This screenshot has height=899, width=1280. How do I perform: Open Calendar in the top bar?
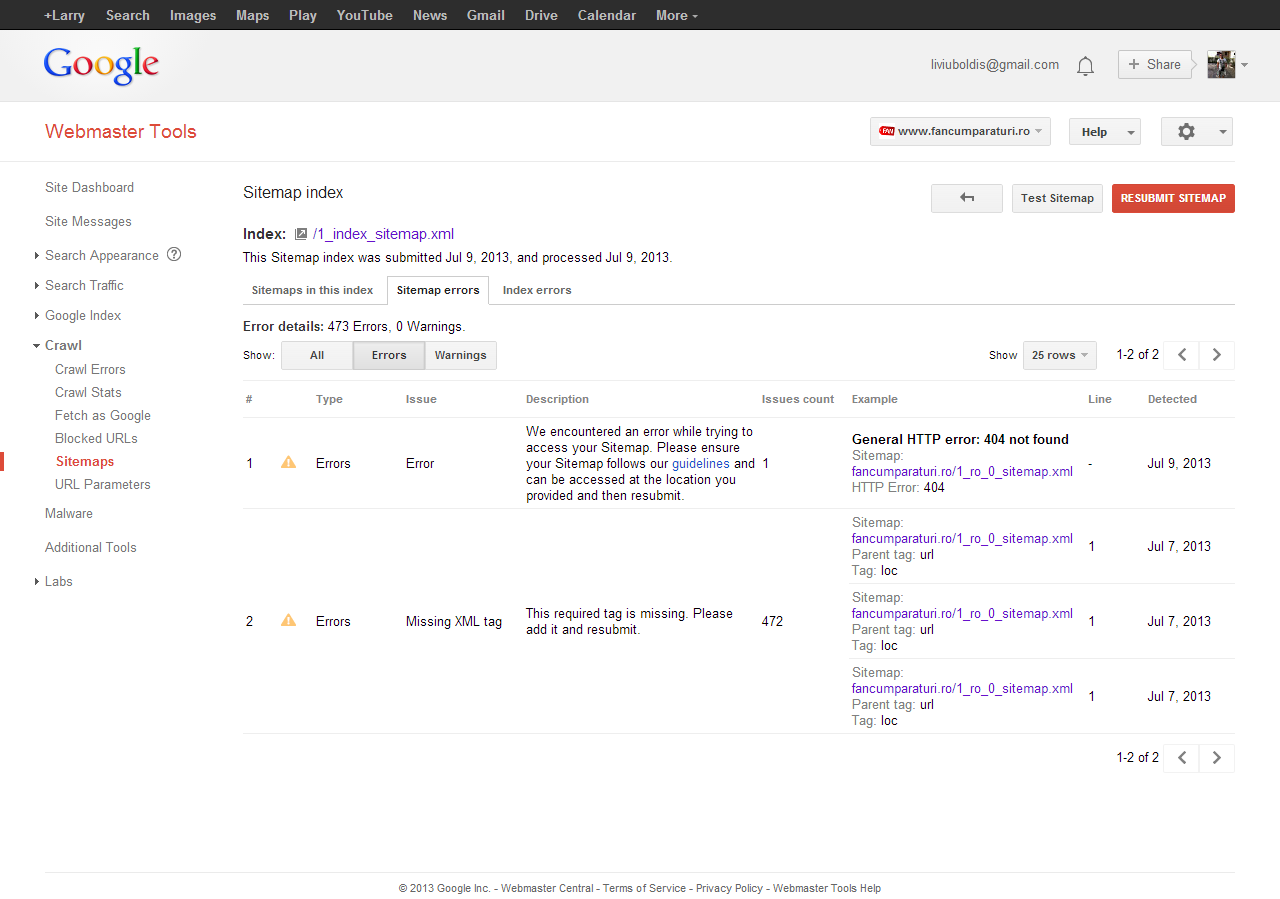(x=607, y=15)
